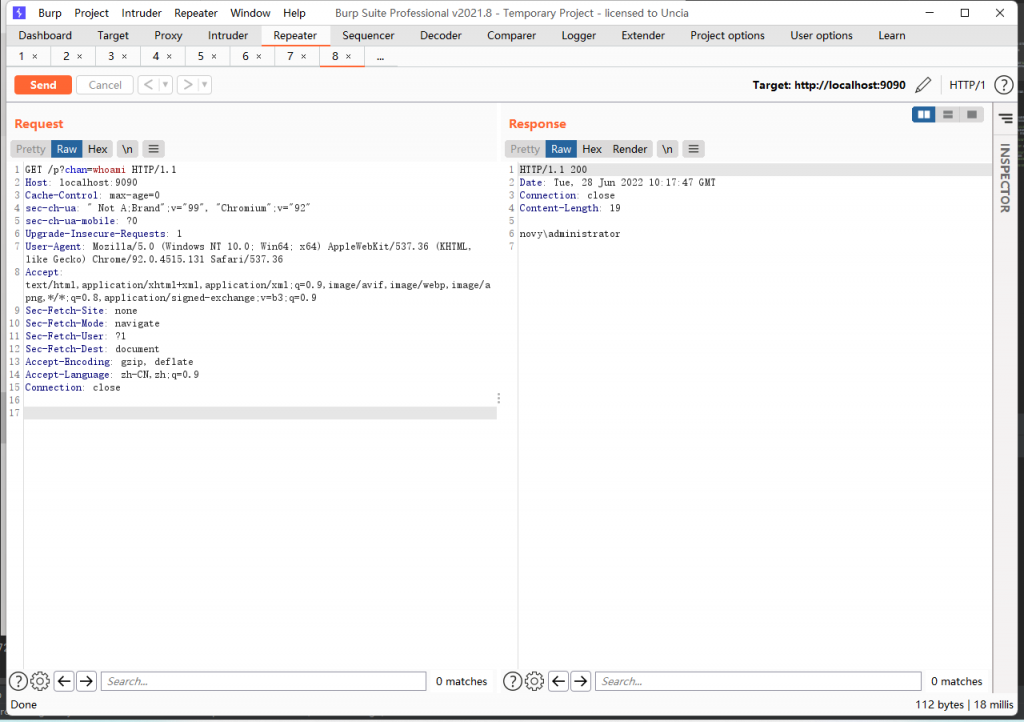Click the response Search input field
The width and height of the screenshot is (1024, 722).
coord(758,681)
